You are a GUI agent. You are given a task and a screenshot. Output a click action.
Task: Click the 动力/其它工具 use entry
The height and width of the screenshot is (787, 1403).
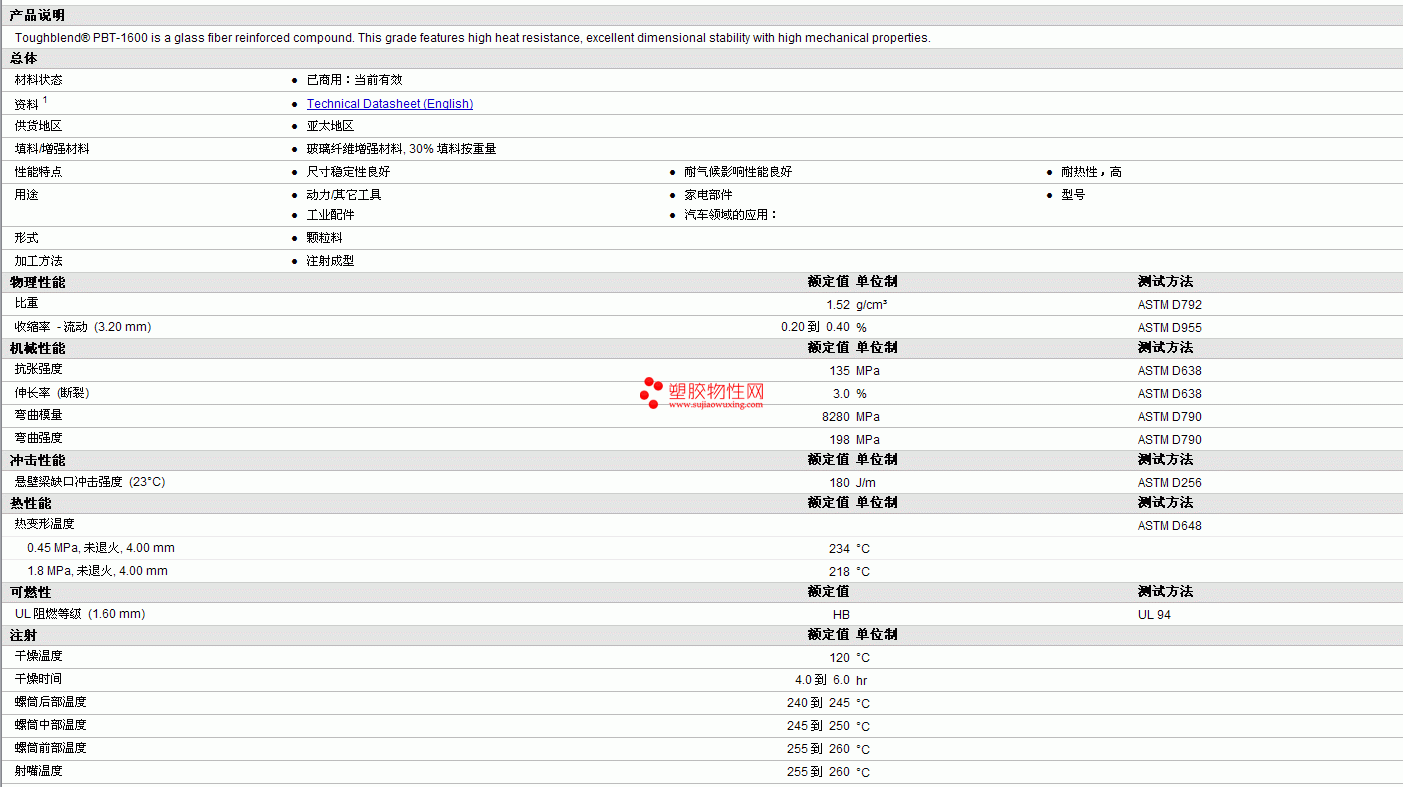[x=343, y=195]
